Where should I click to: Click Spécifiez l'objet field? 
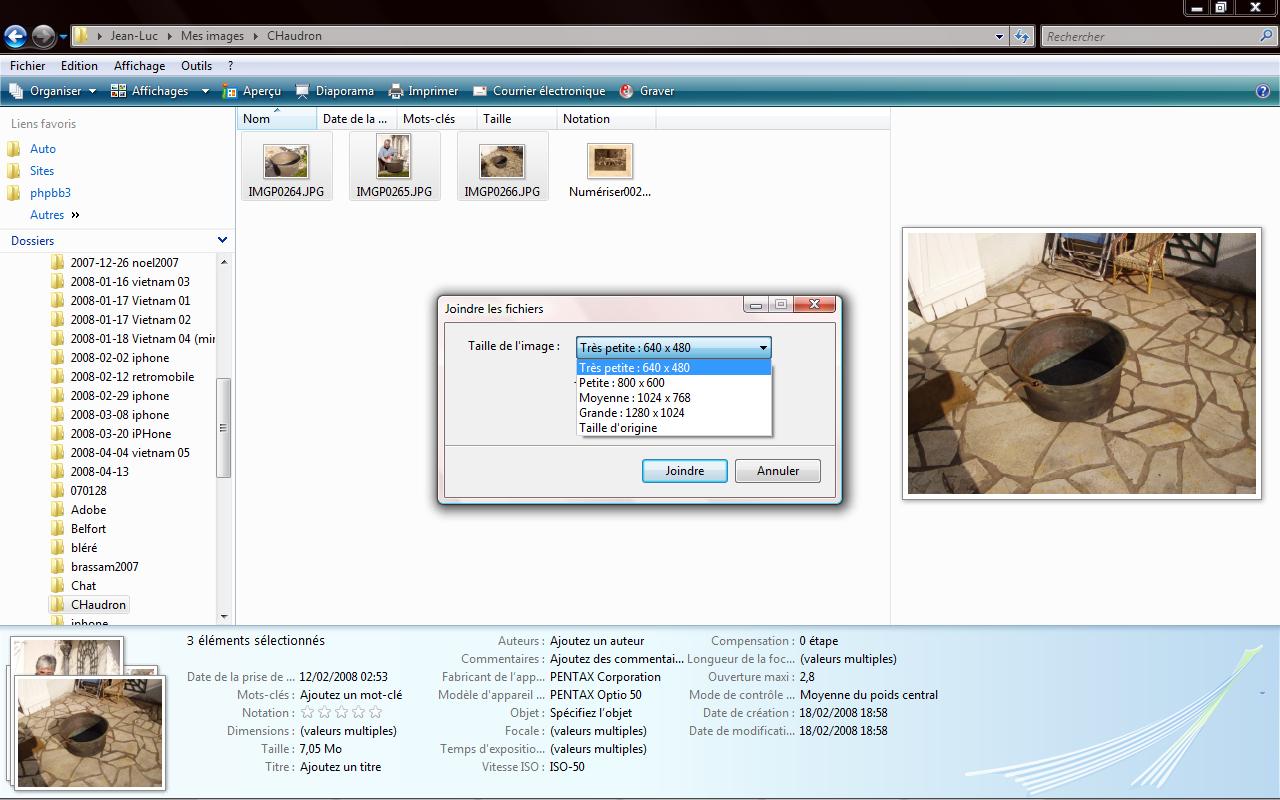coord(591,713)
